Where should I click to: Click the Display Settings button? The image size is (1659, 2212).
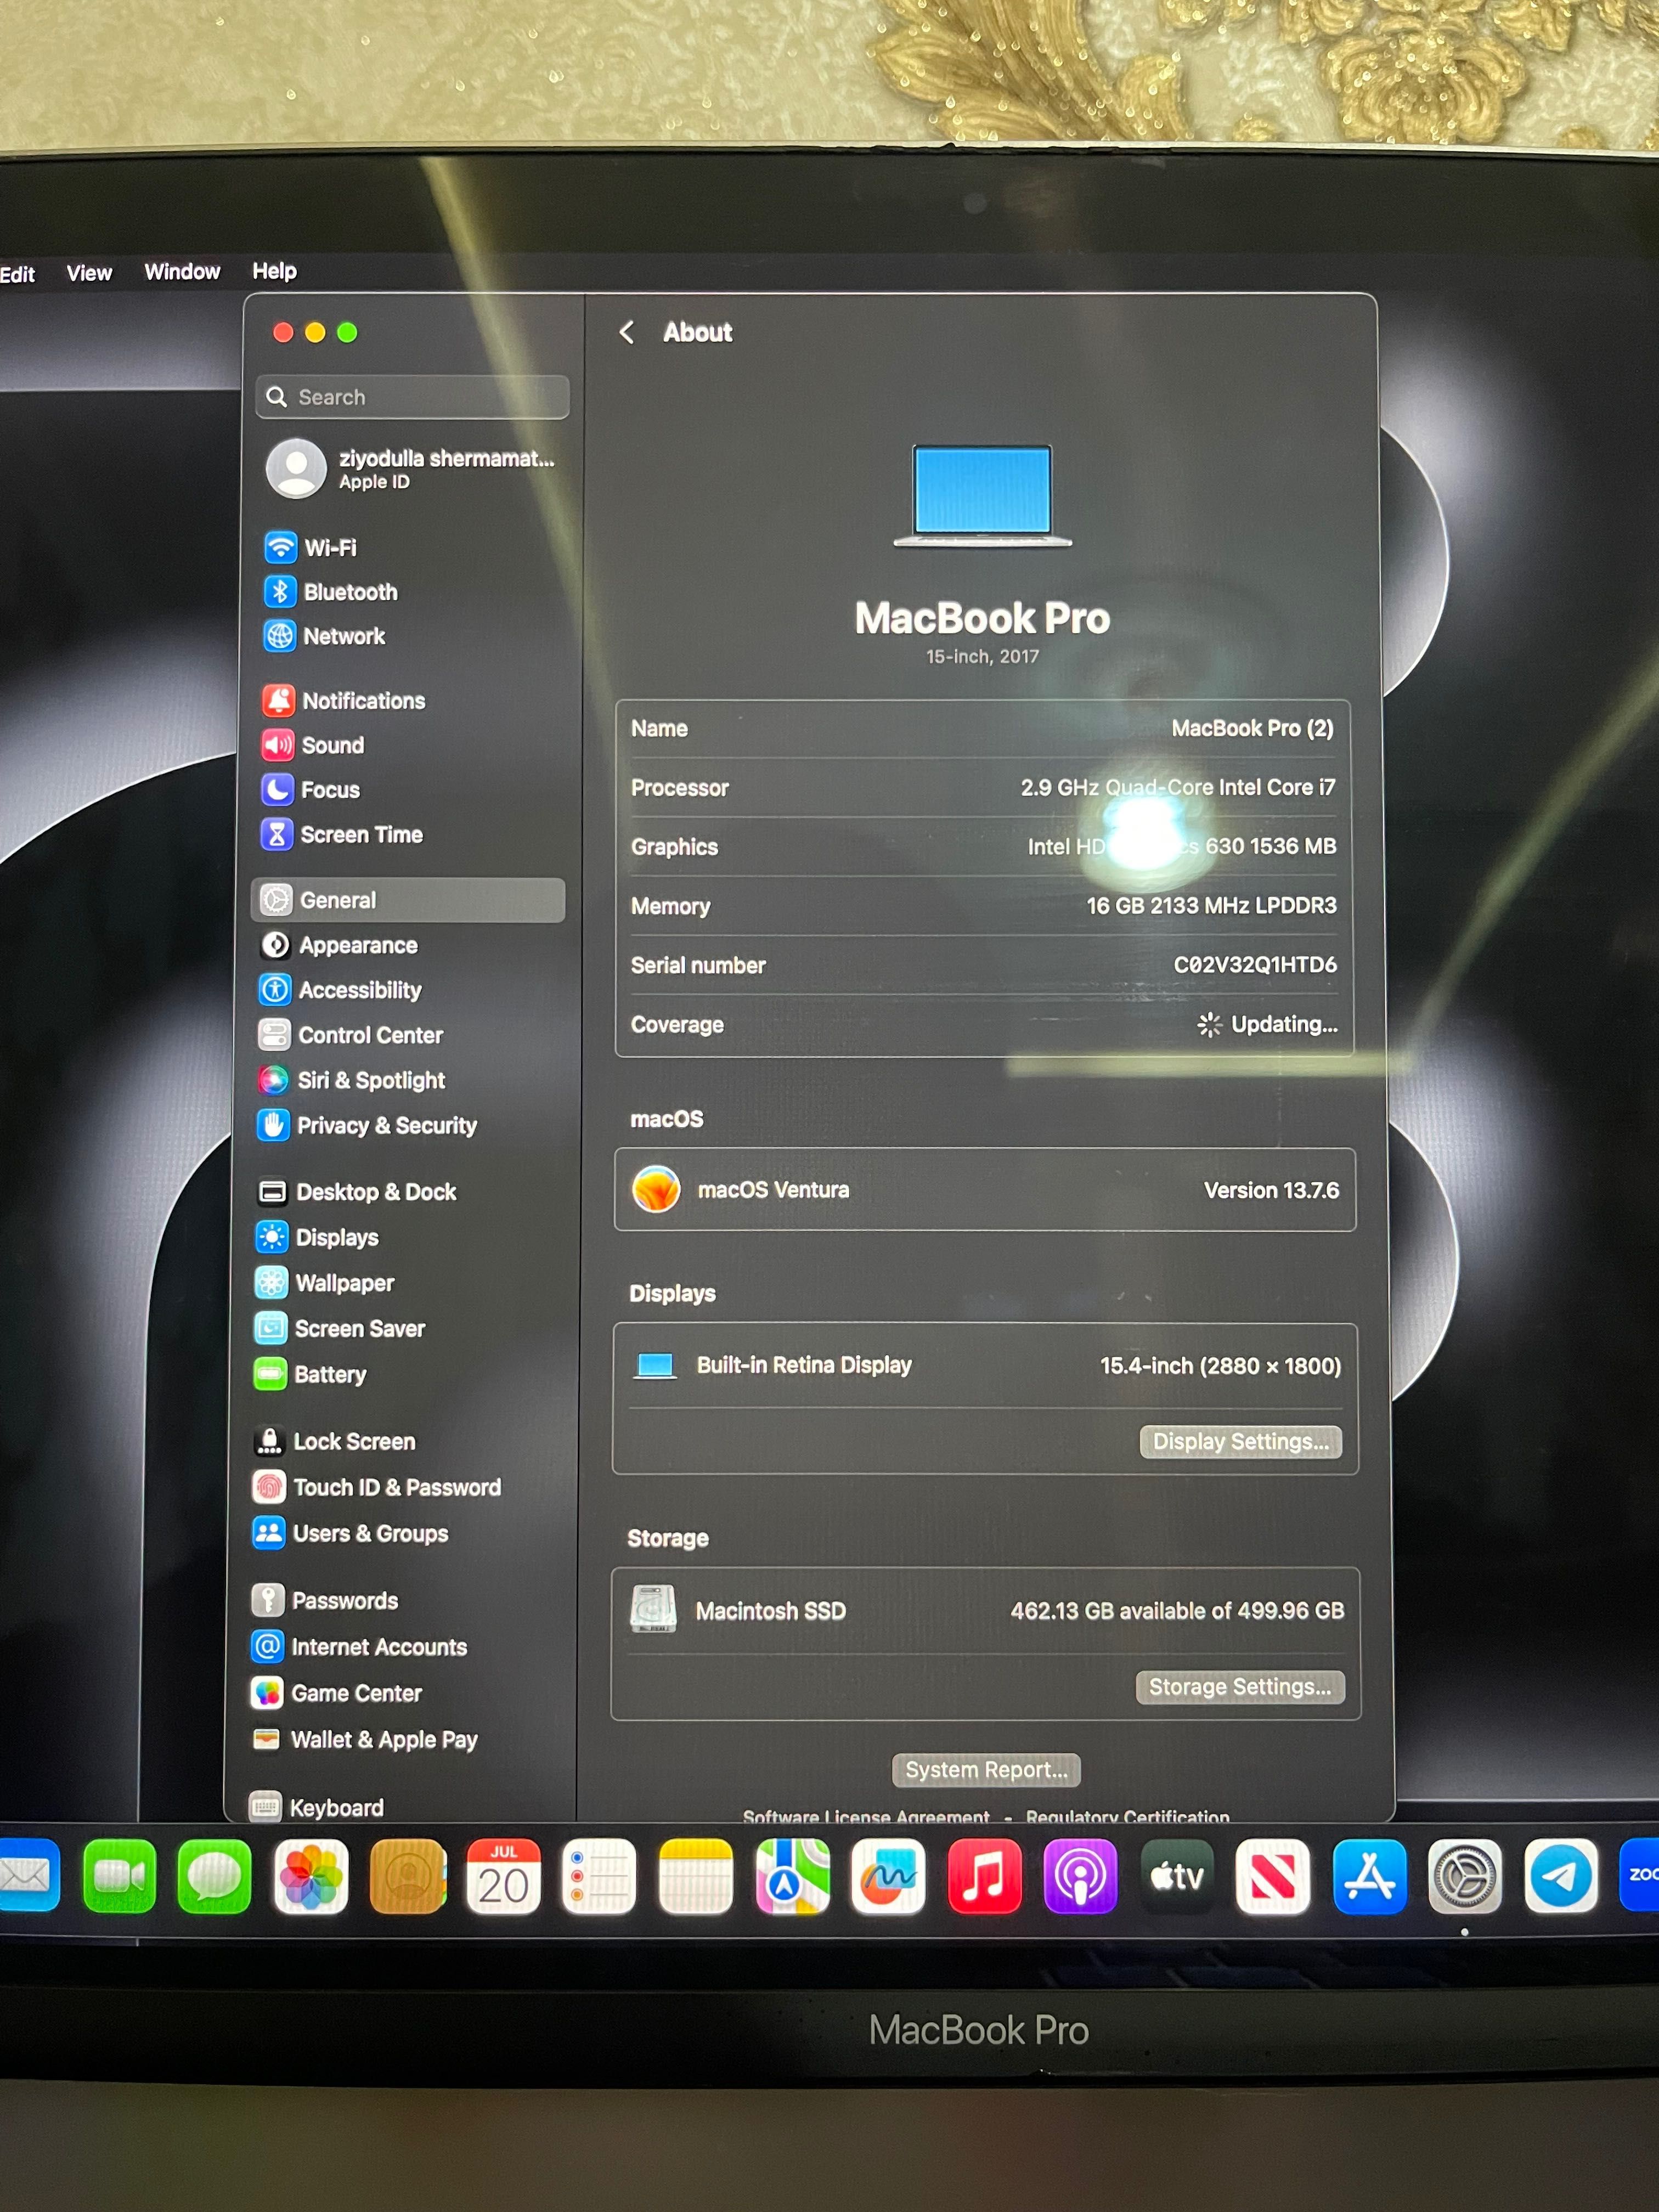(x=1241, y=1441)
